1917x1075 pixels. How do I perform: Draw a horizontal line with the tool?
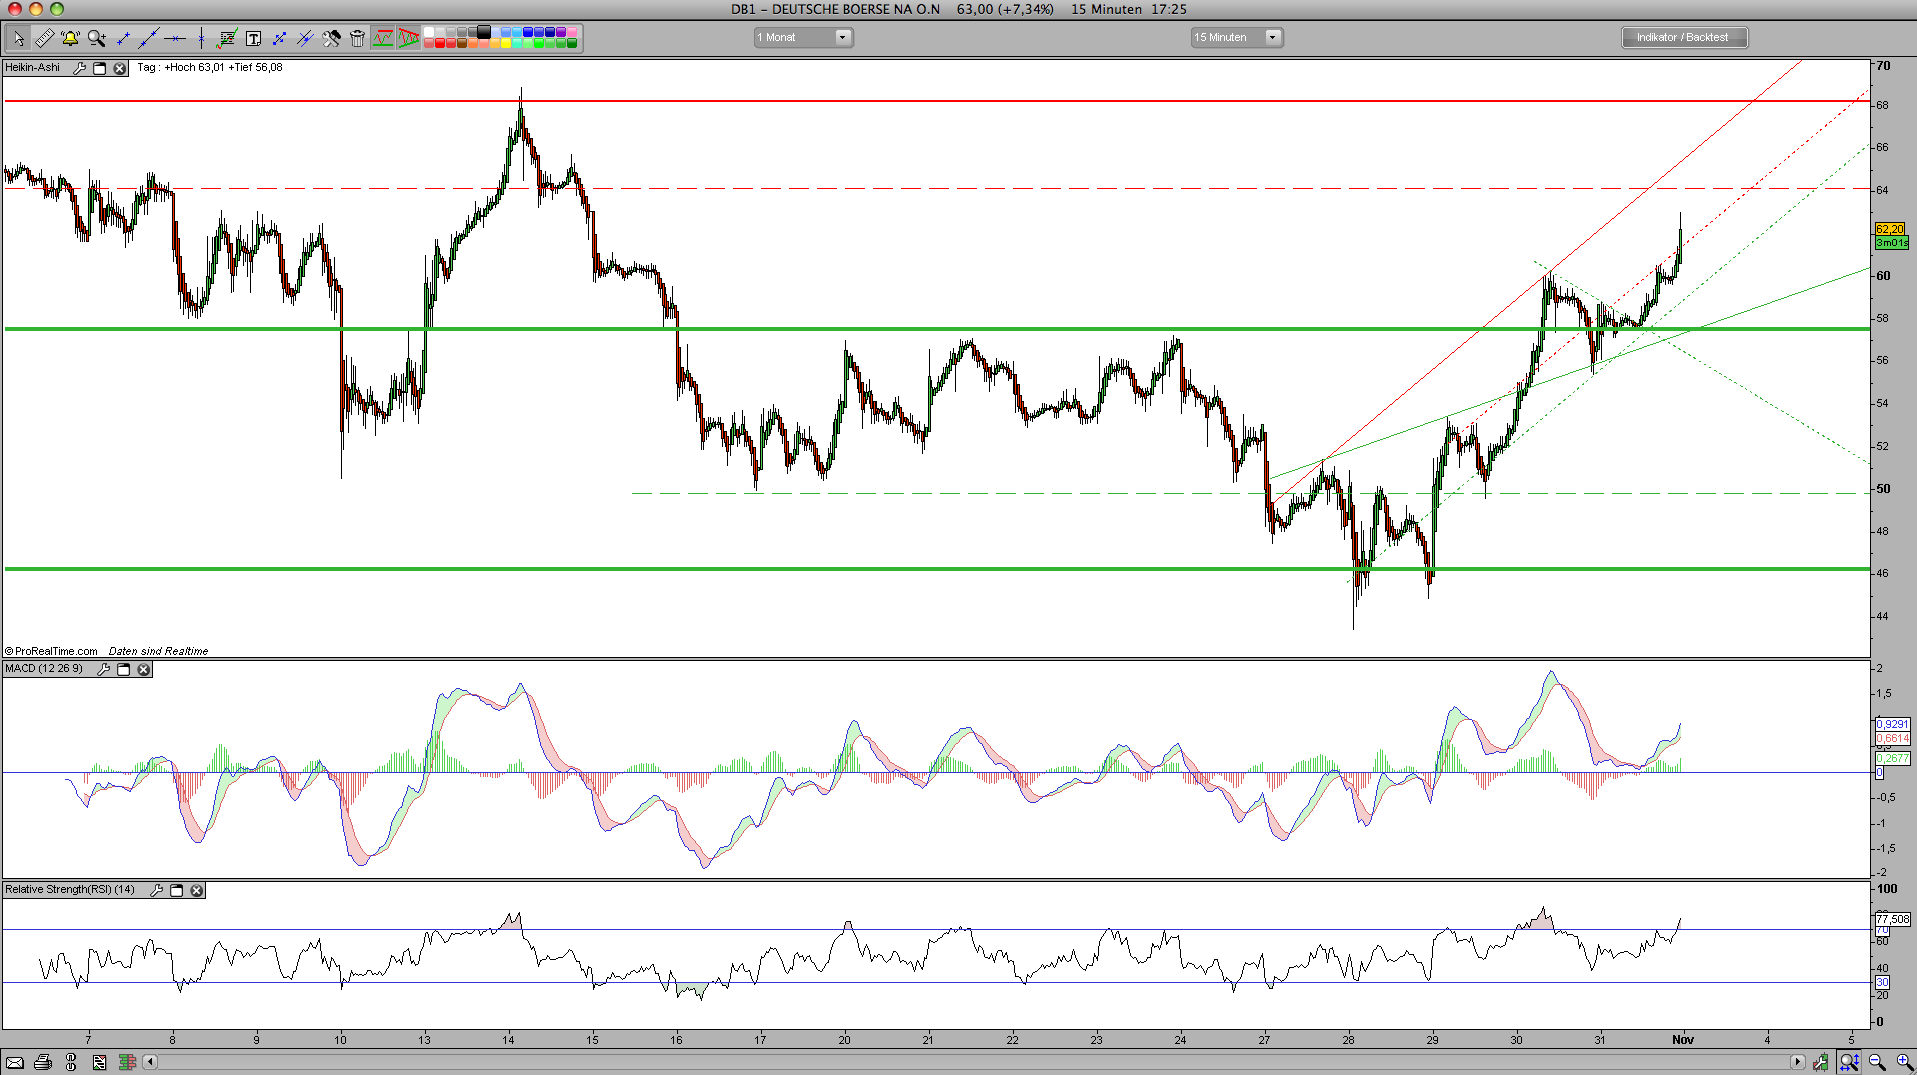[x=175, y=38]
